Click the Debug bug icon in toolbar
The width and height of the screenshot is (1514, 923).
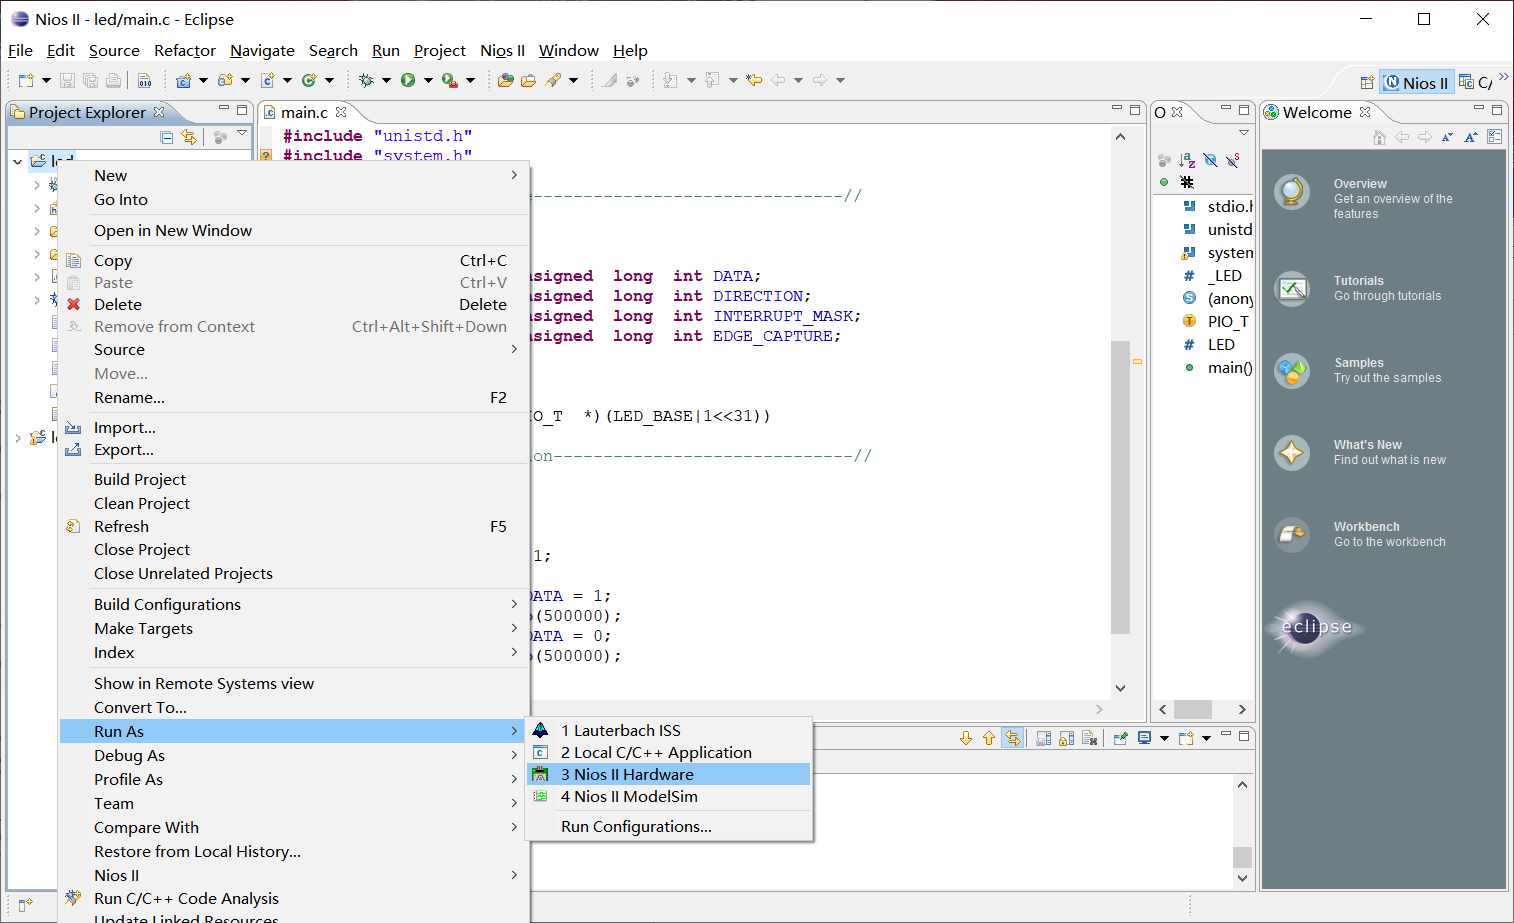(366, 80)
